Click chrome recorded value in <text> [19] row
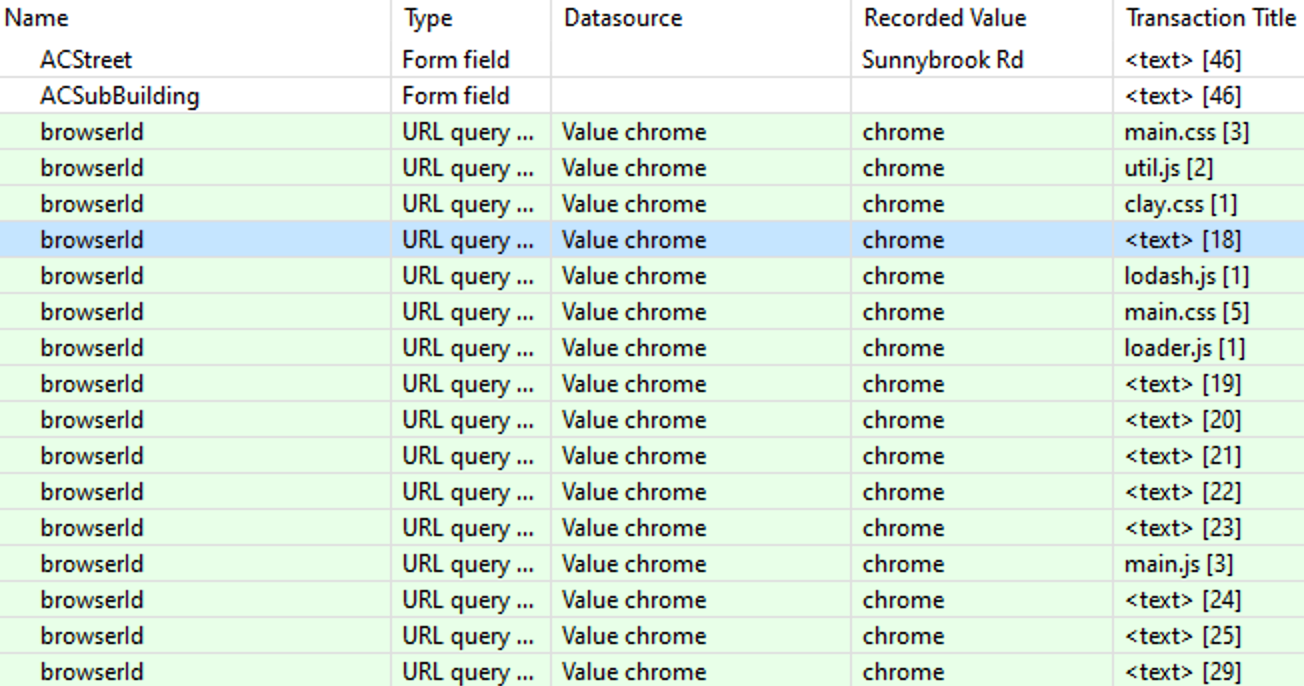The height and width of the screenshot is (686, 1304). tap(903, 384)
